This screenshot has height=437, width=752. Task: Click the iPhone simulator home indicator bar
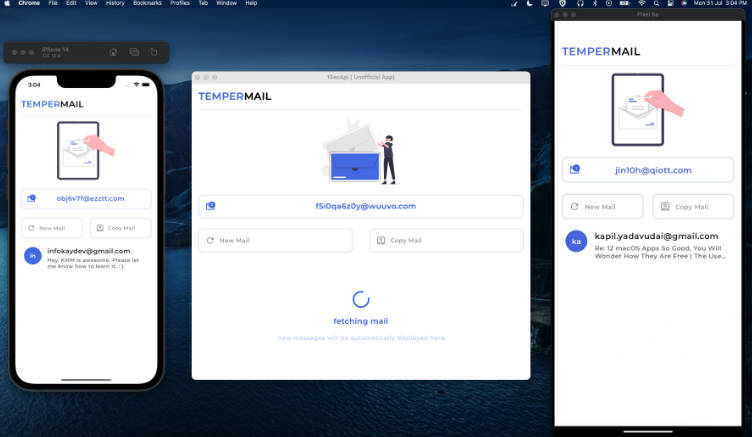pyautogui.click(x=86, y=380)
